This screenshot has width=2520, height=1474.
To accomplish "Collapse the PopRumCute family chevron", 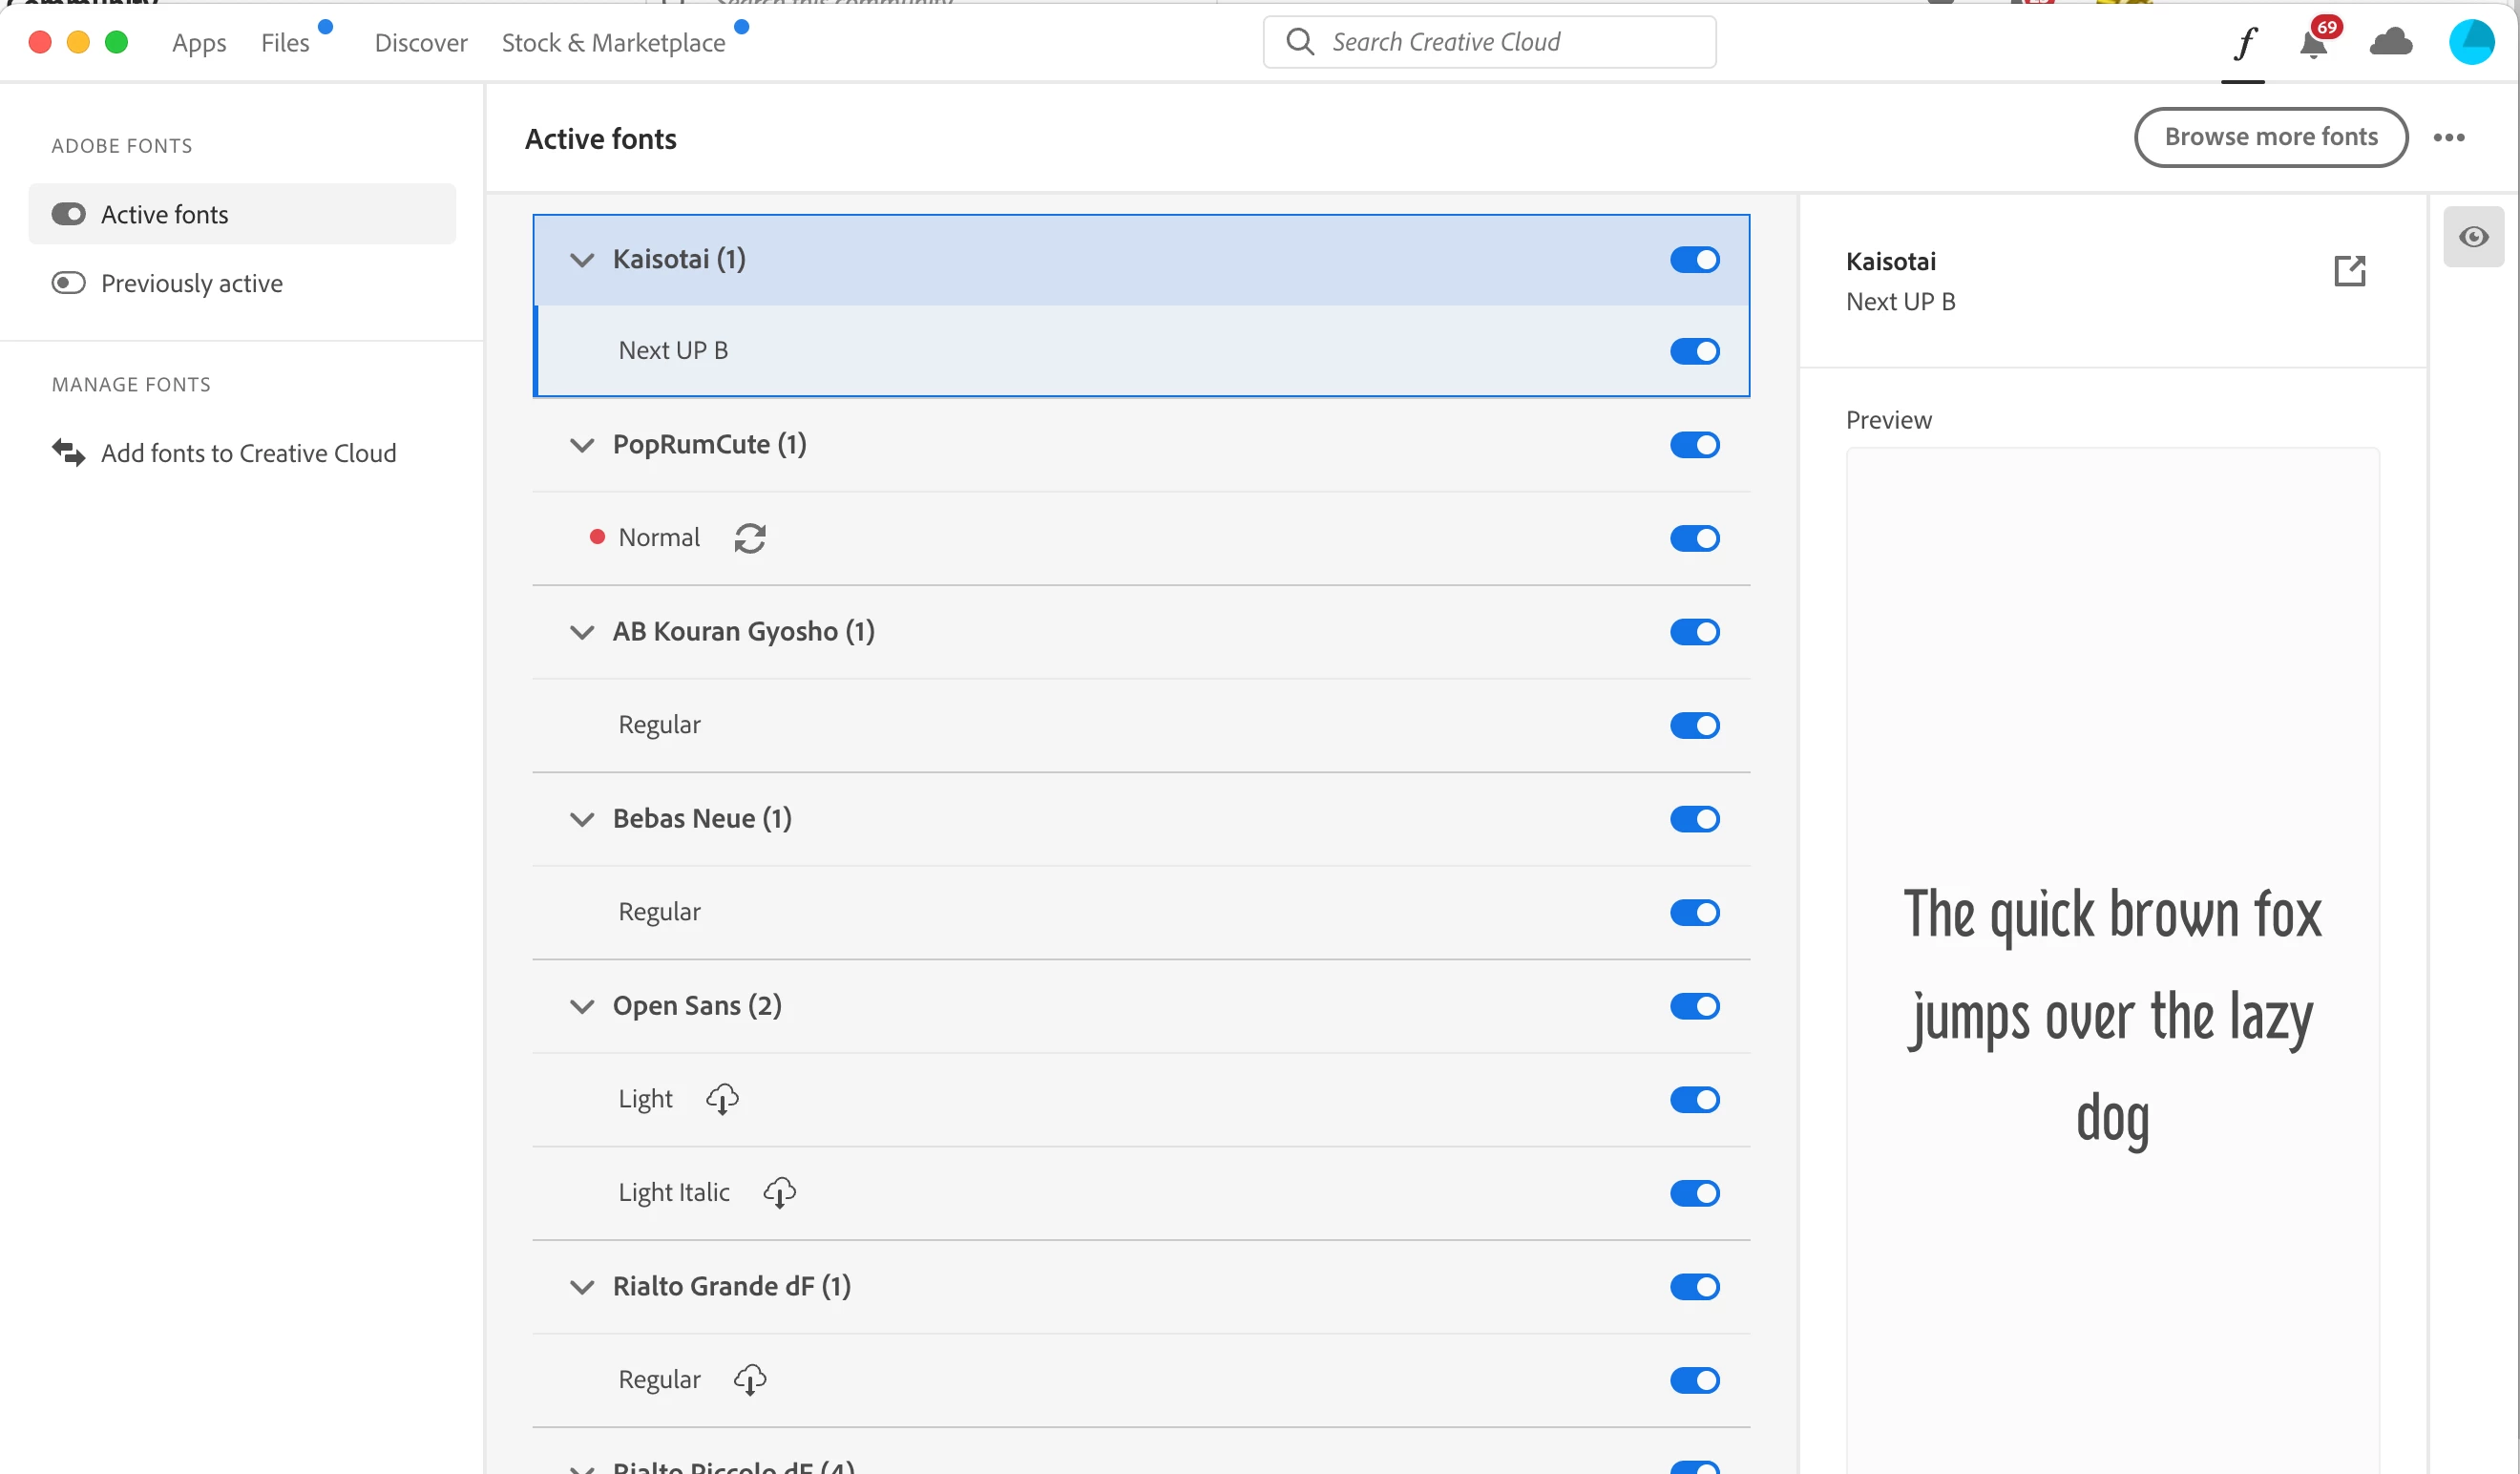I will [581, 445].
